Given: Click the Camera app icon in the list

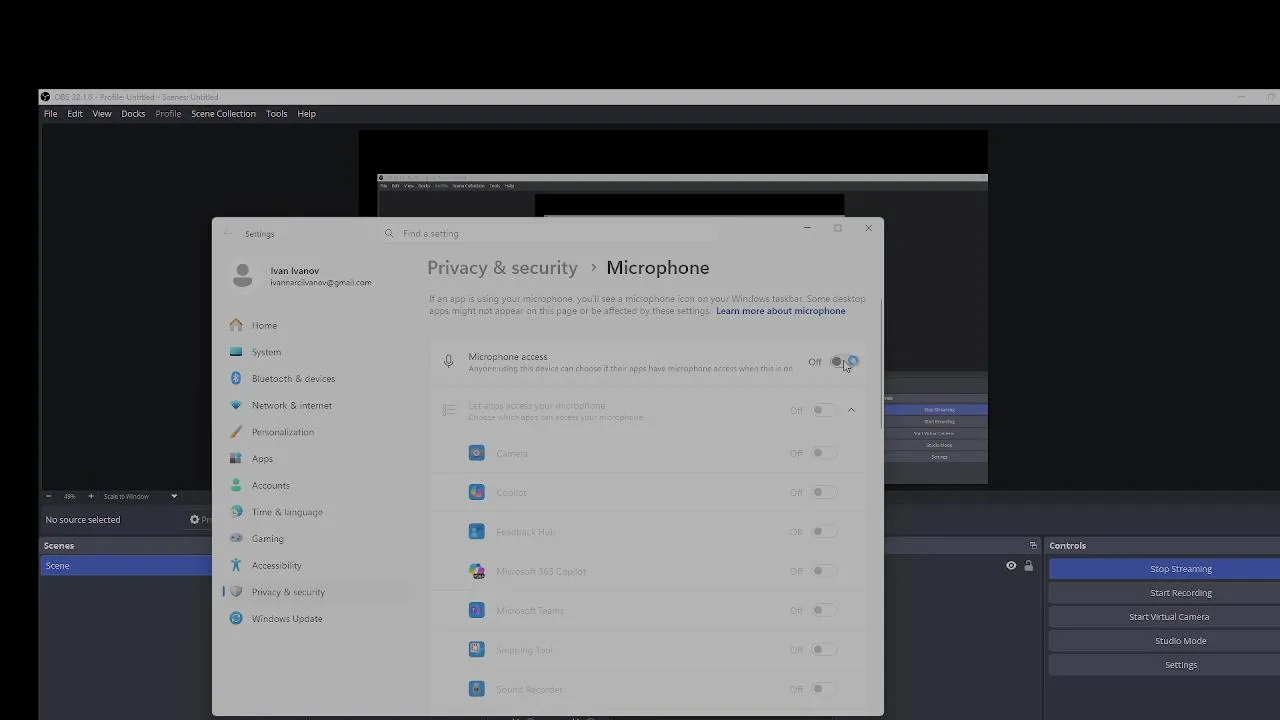Looking at the screenshot, I should pyautogui.click(x=477, y=453).
